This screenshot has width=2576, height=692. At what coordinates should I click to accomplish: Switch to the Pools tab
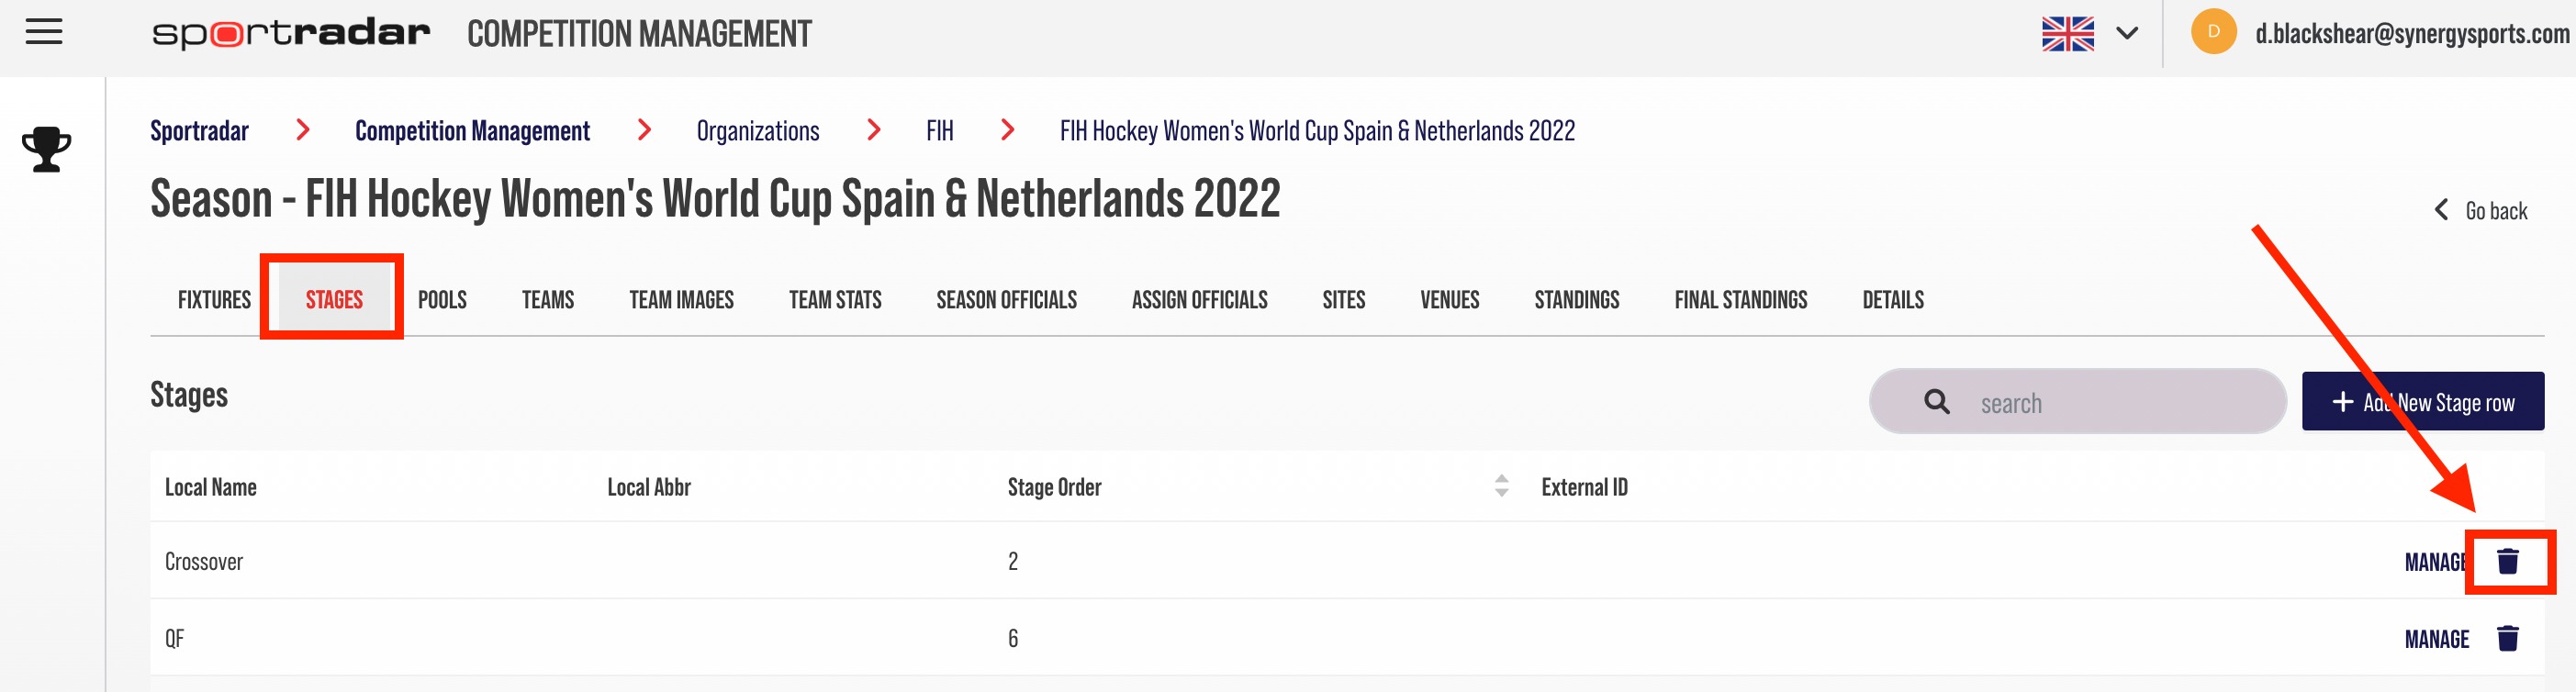point(442,300)
